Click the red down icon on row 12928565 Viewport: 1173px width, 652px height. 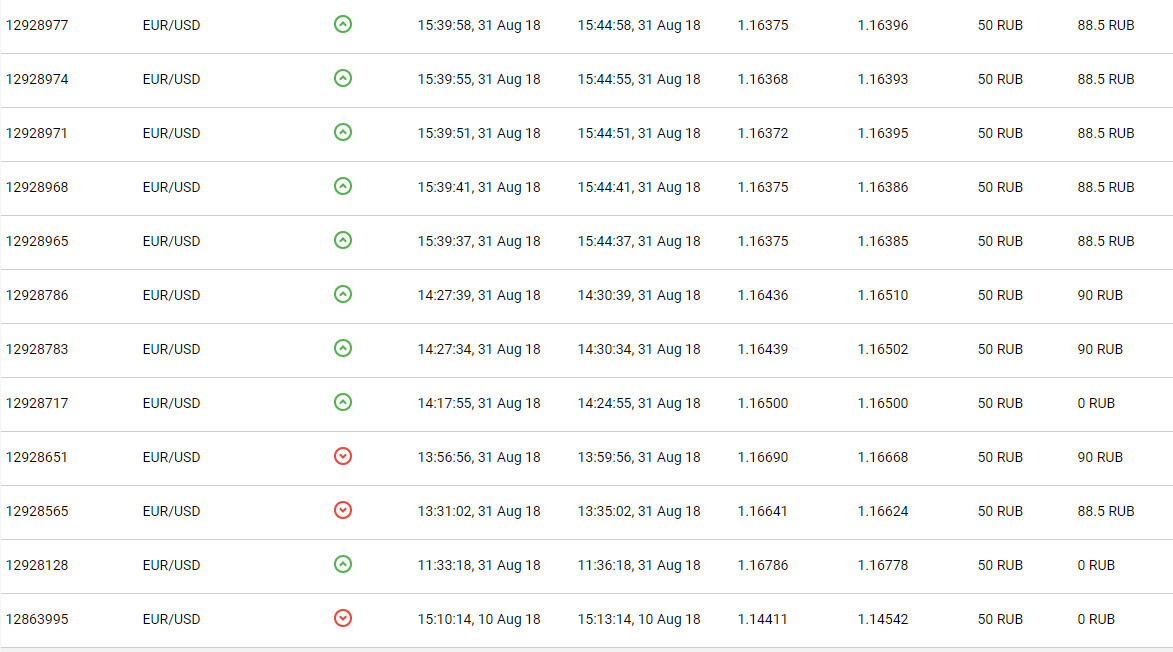343,511
